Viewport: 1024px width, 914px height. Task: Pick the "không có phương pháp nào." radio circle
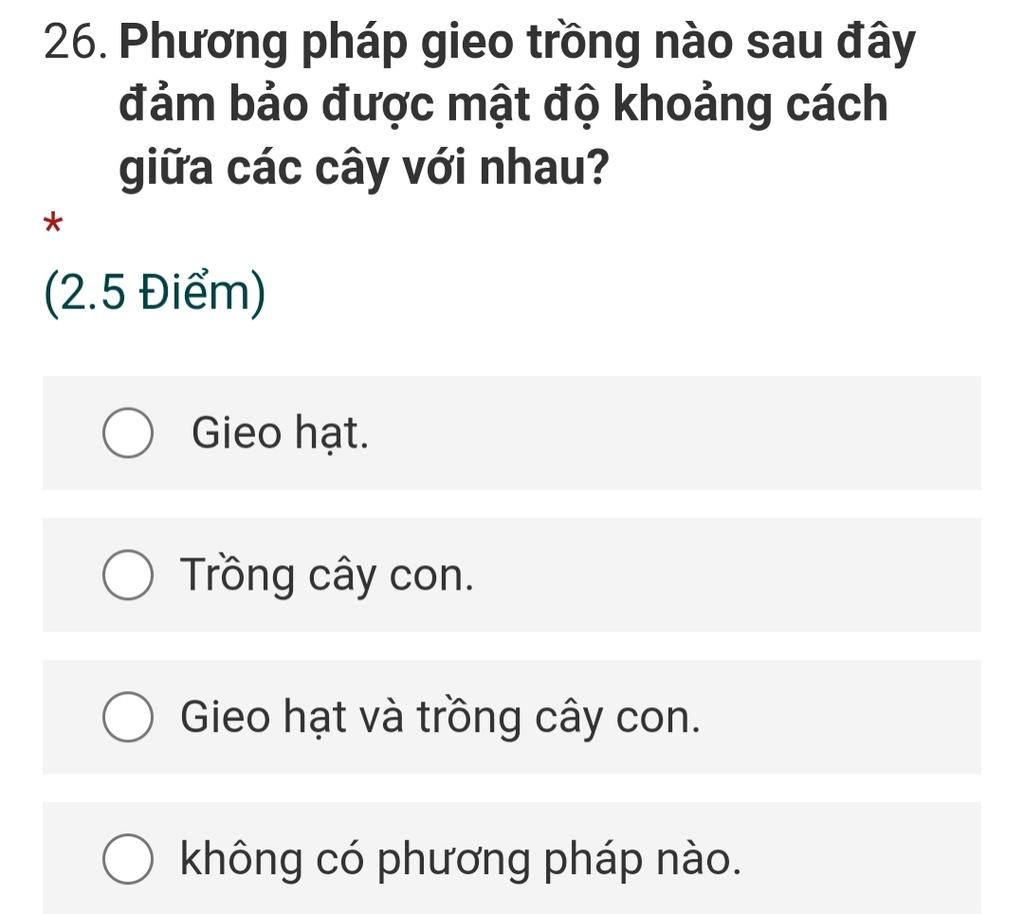click(x=128, y=859)
